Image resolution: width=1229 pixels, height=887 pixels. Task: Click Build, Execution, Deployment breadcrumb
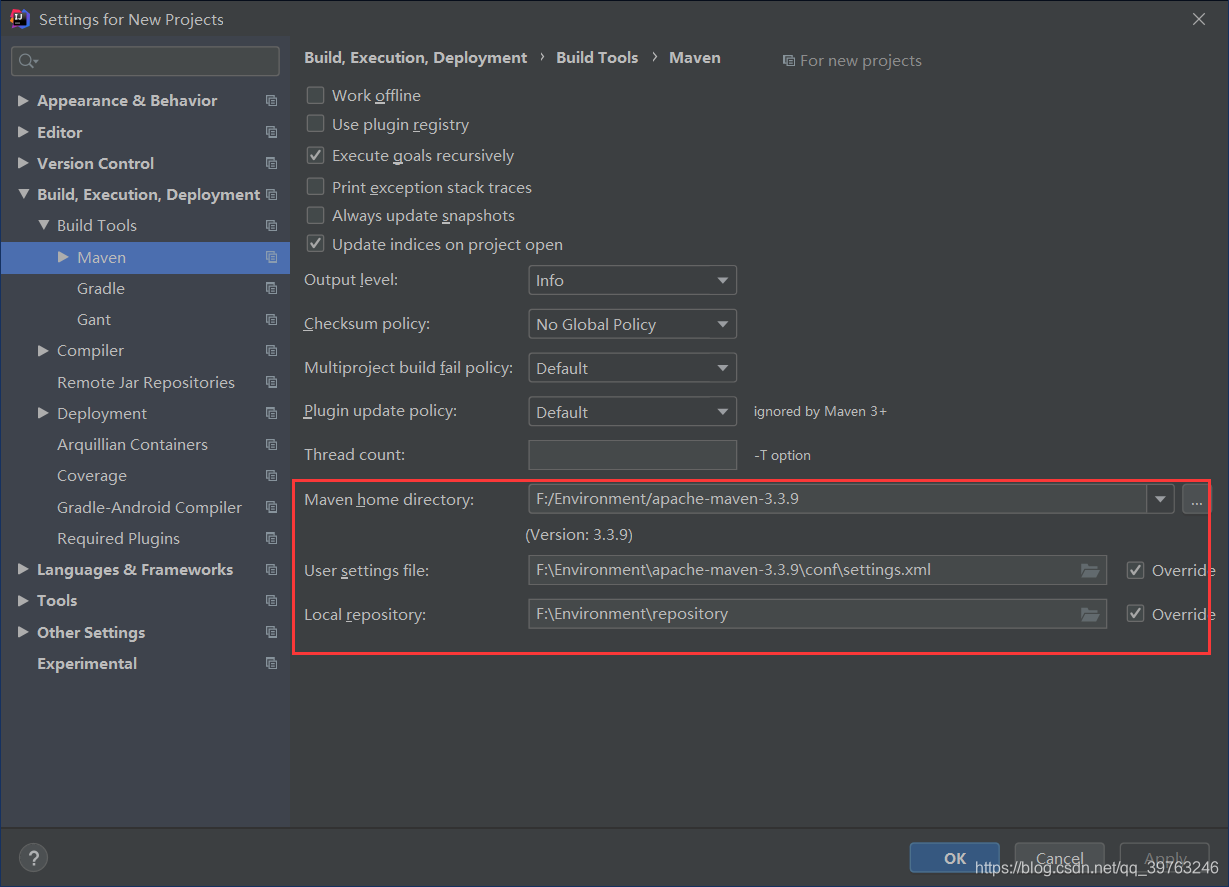415,58
